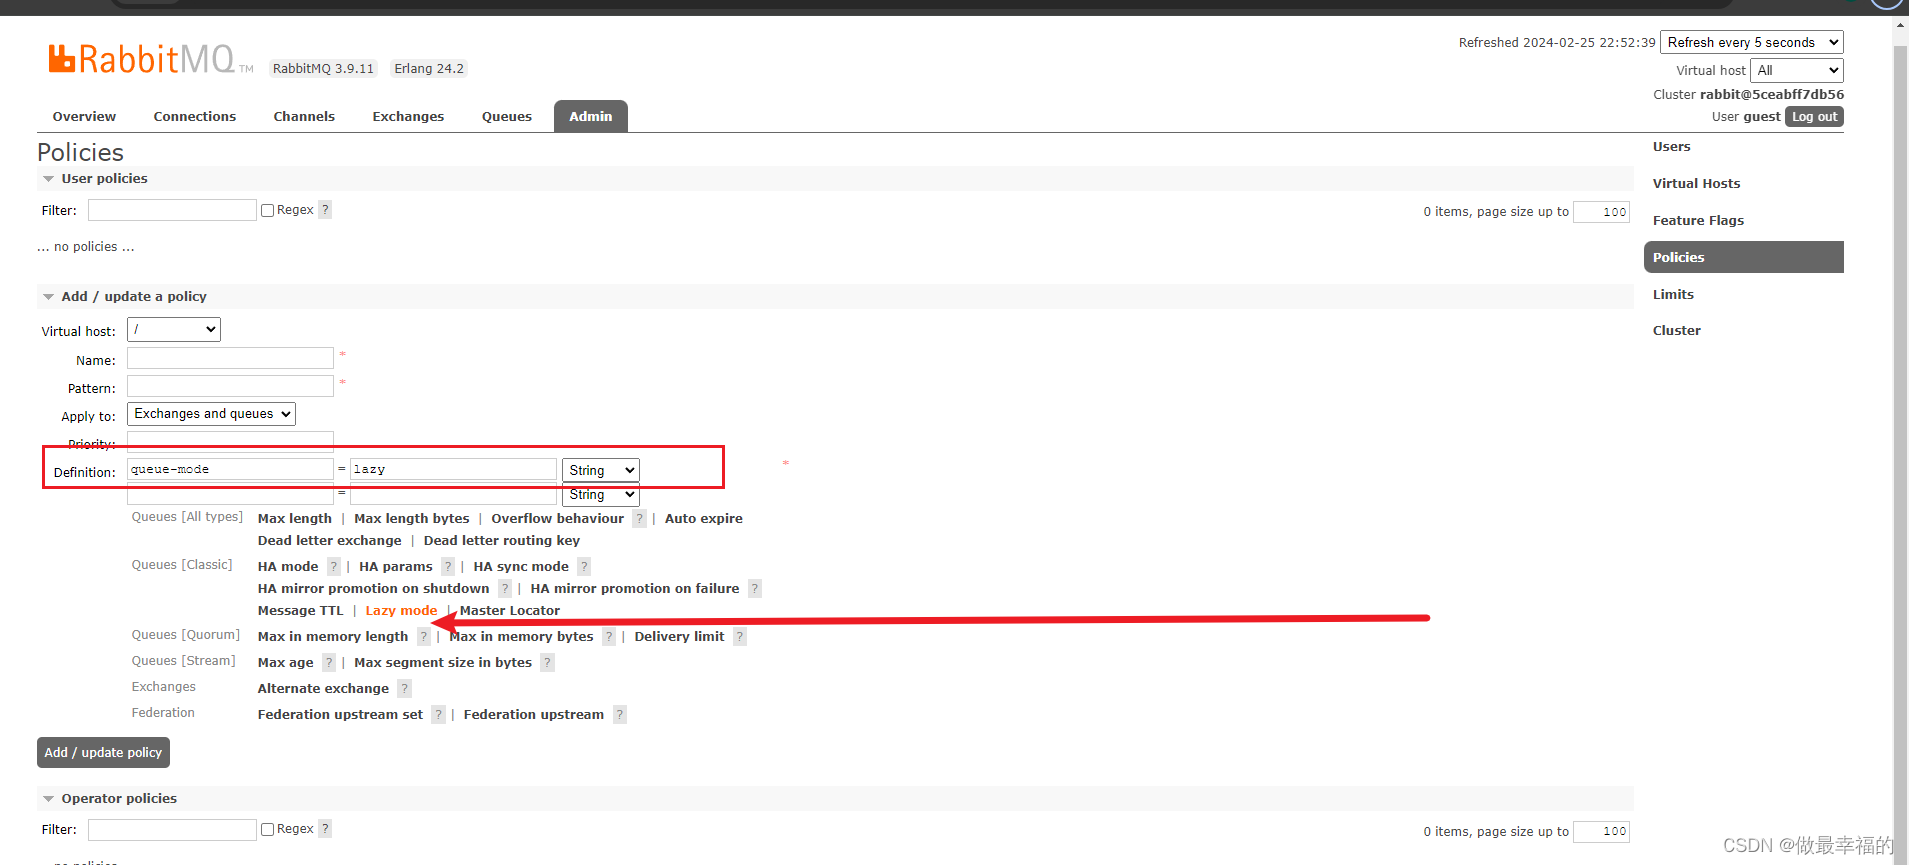Open help for Federation upstream set
Screen dimensions: 1909x865
pos(438,715)
